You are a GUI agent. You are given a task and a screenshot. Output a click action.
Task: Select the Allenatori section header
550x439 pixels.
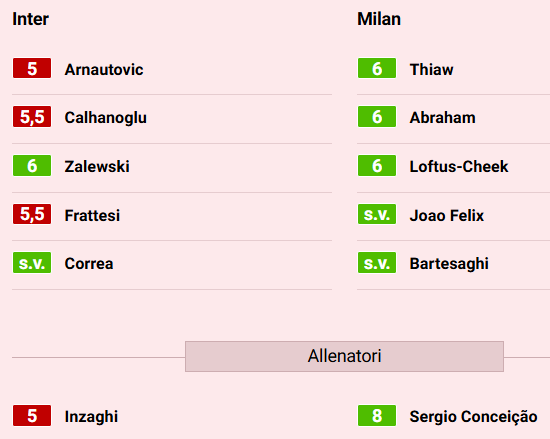click(344, 356)
